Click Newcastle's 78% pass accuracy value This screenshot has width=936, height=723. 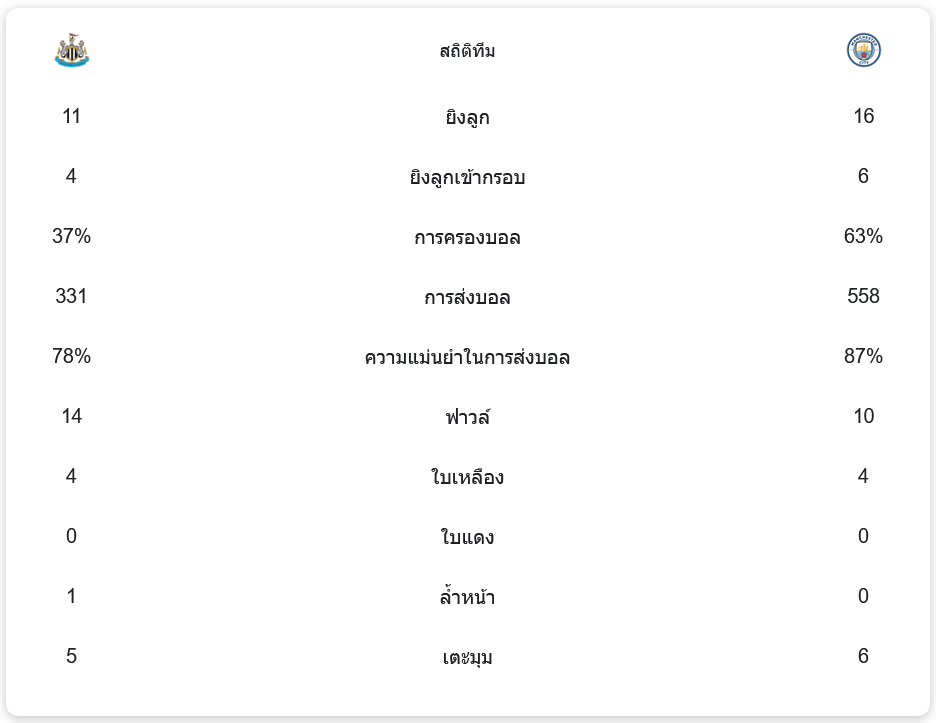point(72,357)
